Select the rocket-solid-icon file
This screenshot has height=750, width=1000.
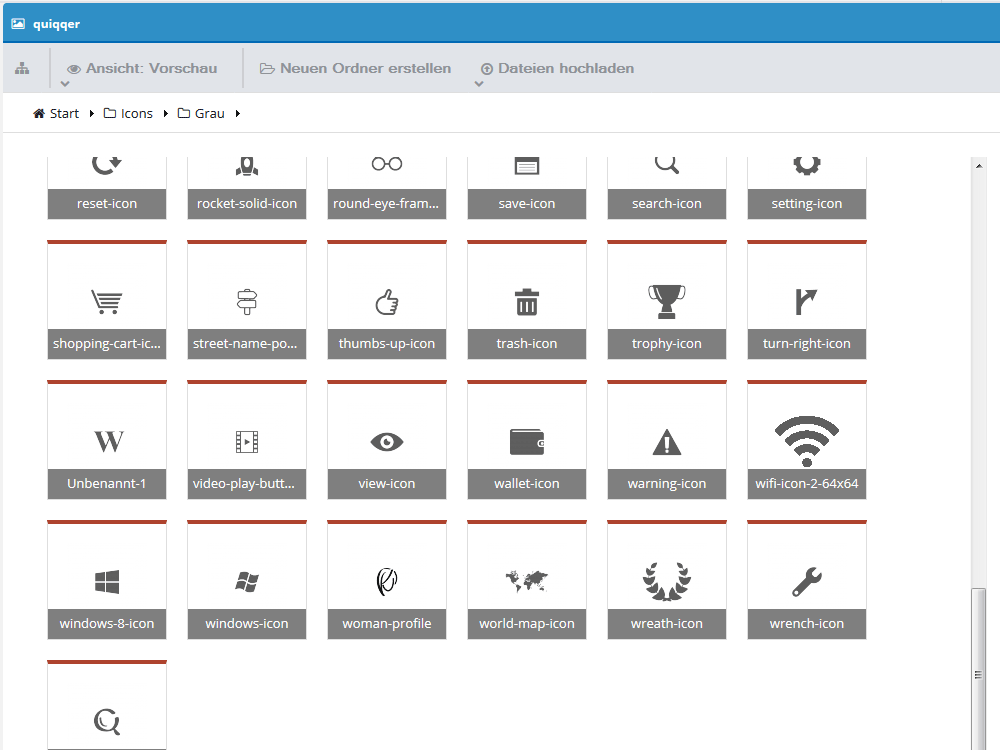click(247, 188)
